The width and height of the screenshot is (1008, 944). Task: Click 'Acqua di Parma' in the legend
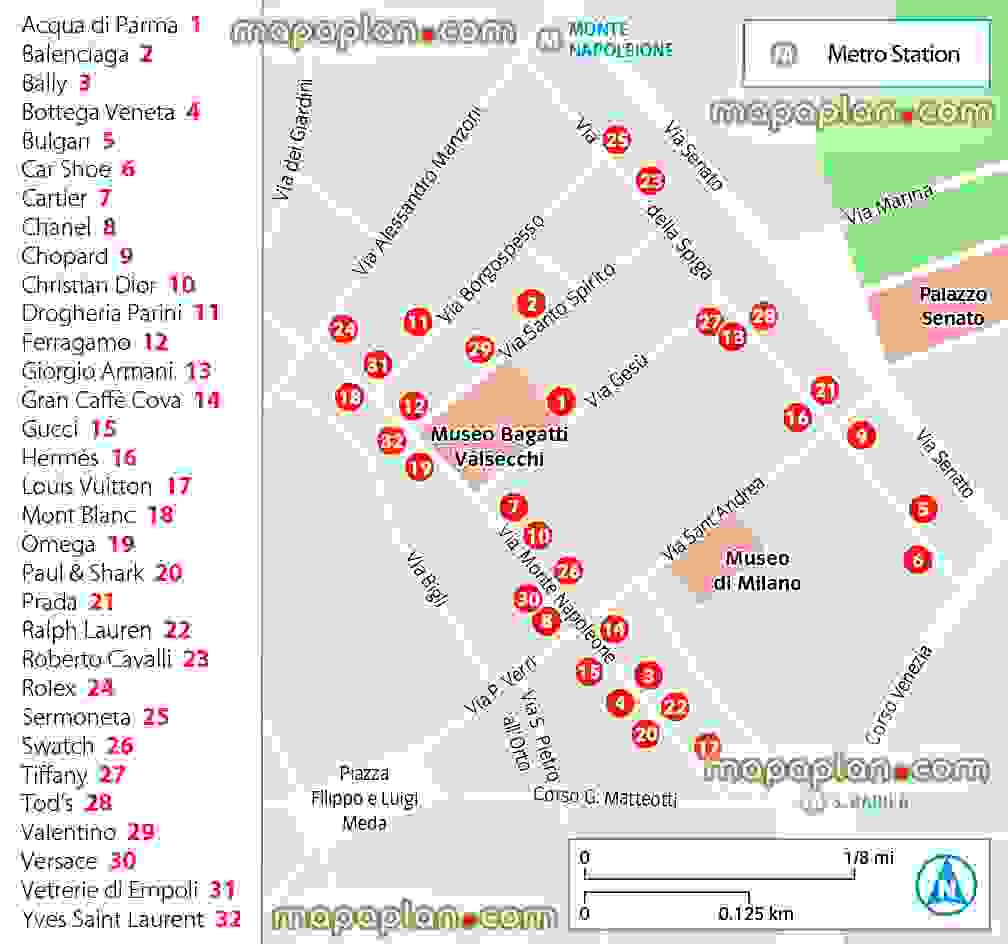pyautogui.click(x=100, y=25)
